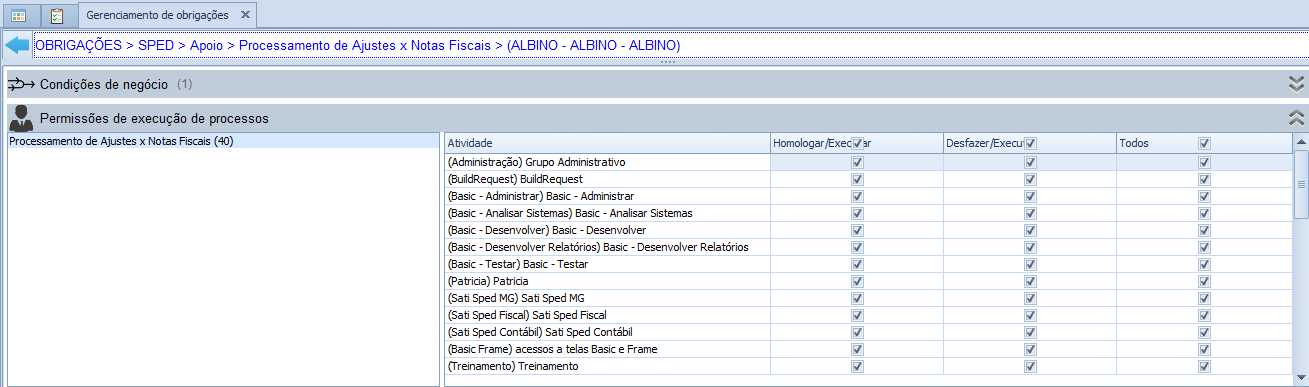
Task: Uncheck Todos for Sati Sped Fiscal row
Action: 1204,315
